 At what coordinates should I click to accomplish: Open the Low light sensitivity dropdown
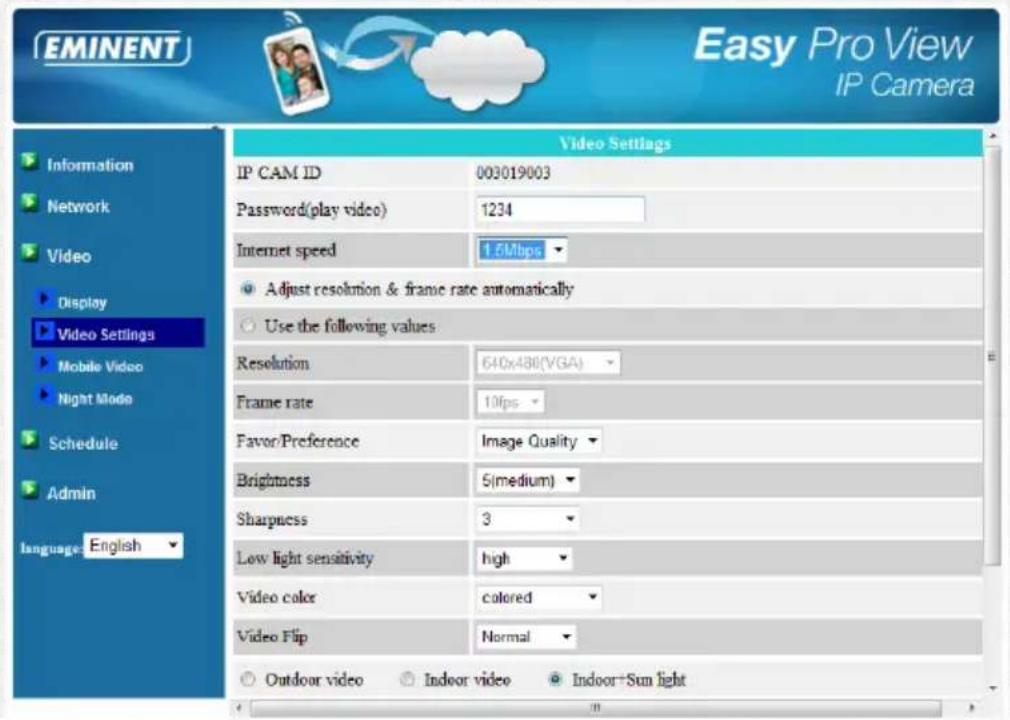[x=524, y=558]
